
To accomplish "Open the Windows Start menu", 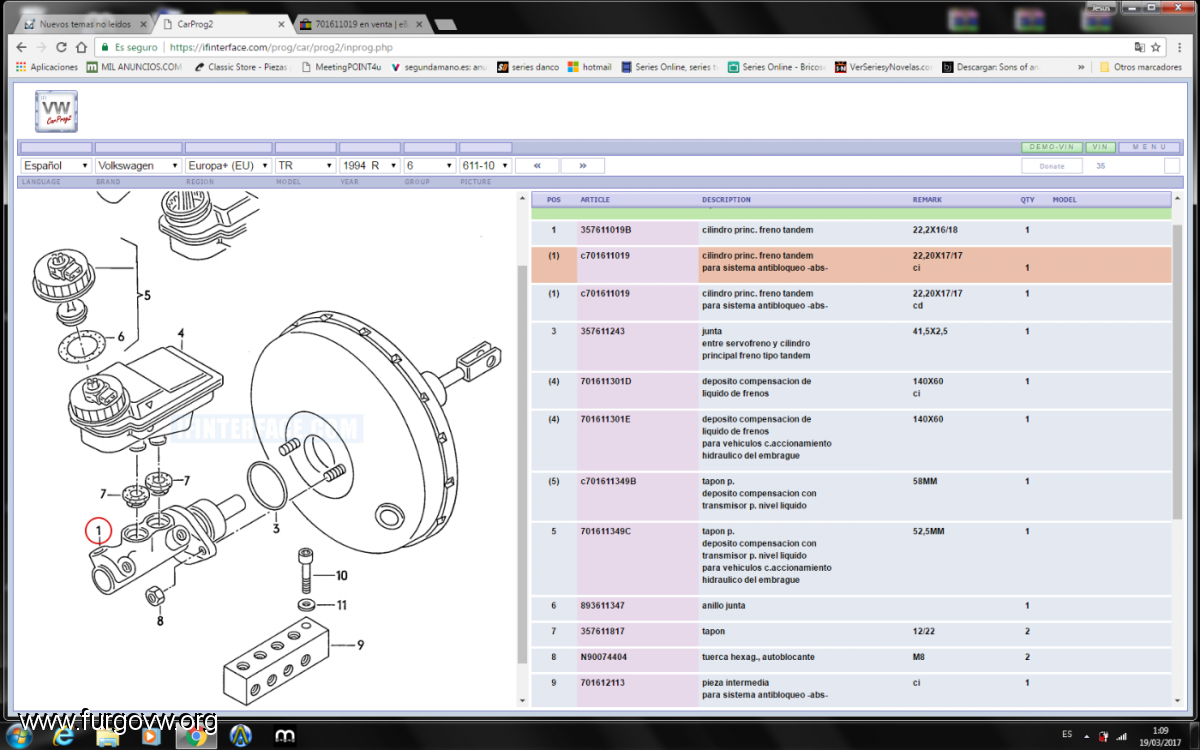I will click(19, 735).
